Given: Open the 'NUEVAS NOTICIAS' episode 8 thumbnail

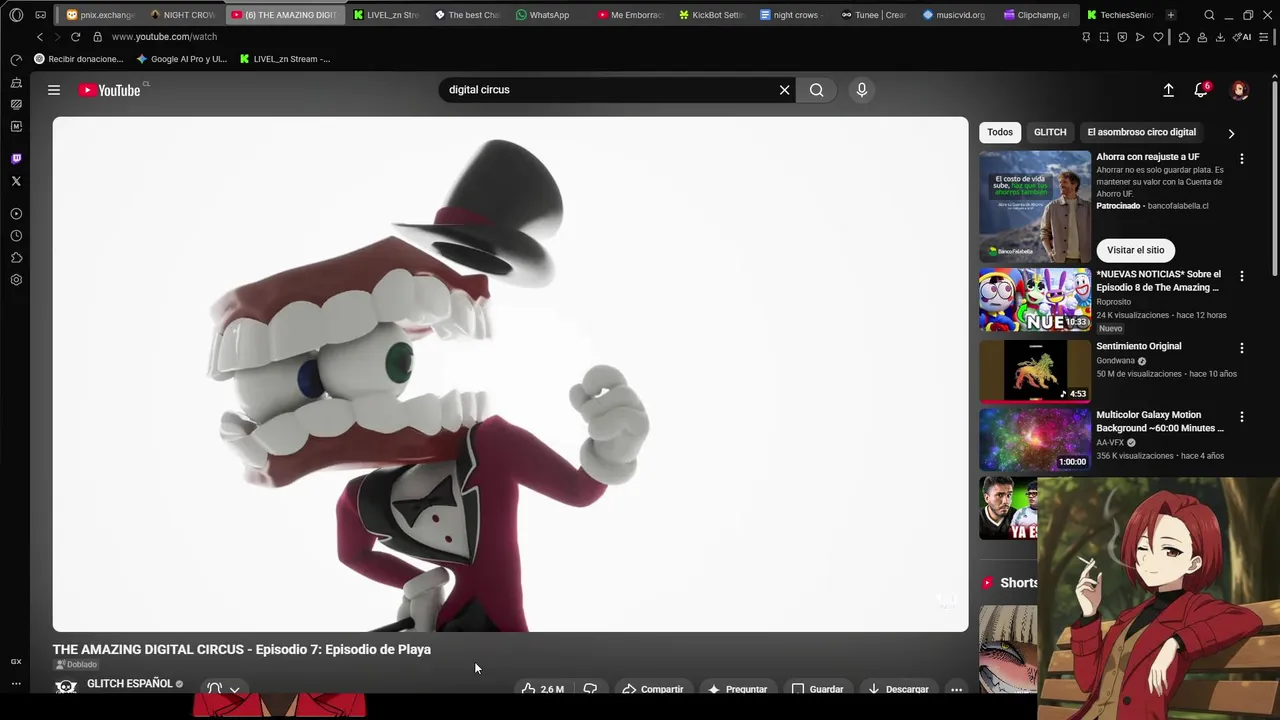Looking at the screenshot, I should (x=1035, y=300).
